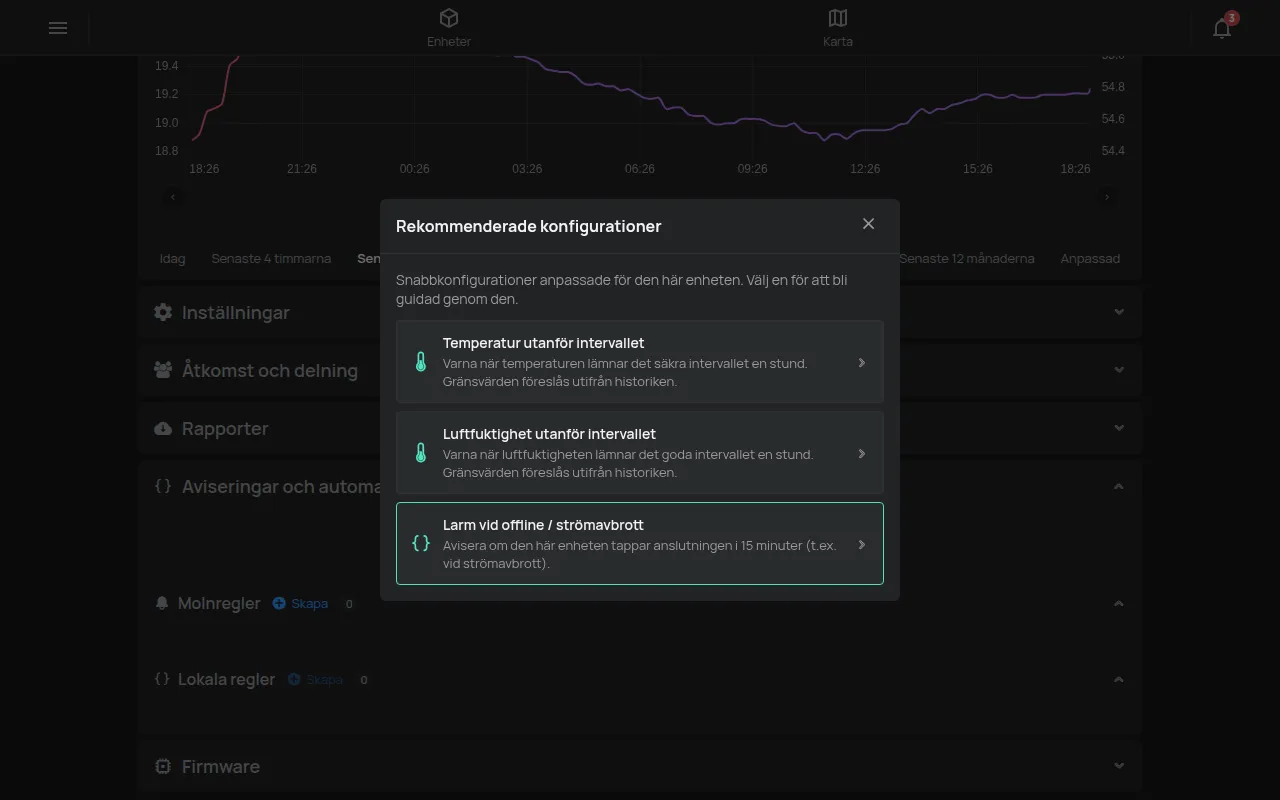Collapse the Aviseringar och automa… section chevron
The width and height of the screenshot is (1280, 800).
[x=1119, y=486]
